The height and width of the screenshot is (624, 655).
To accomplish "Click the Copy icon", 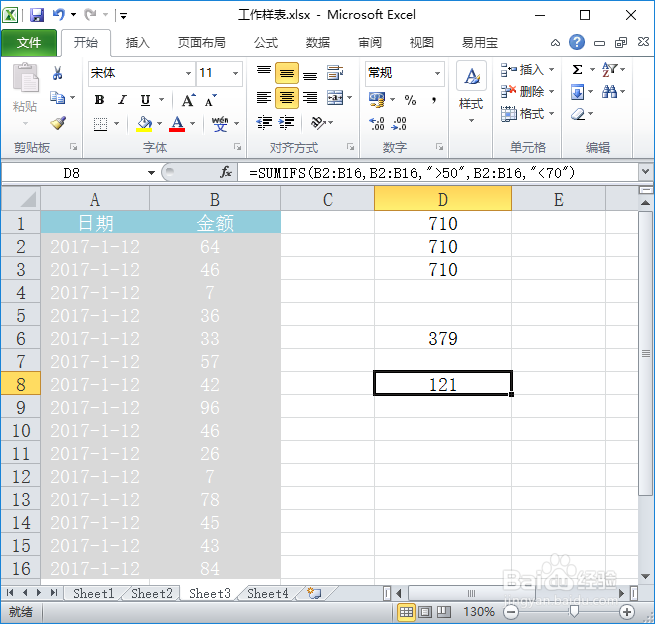I will (57, 98).
